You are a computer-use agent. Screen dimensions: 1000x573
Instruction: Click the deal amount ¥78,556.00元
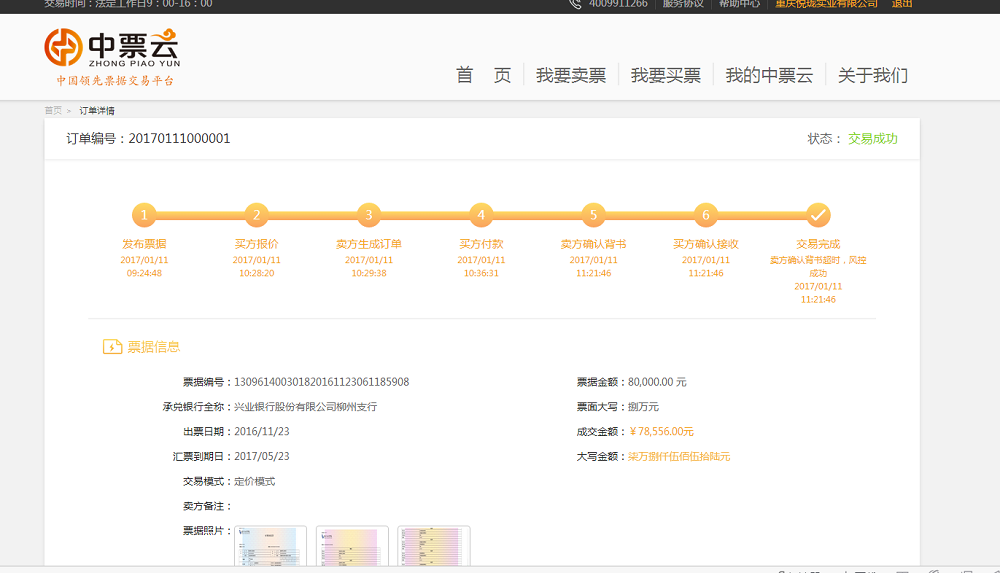(661, 431)
